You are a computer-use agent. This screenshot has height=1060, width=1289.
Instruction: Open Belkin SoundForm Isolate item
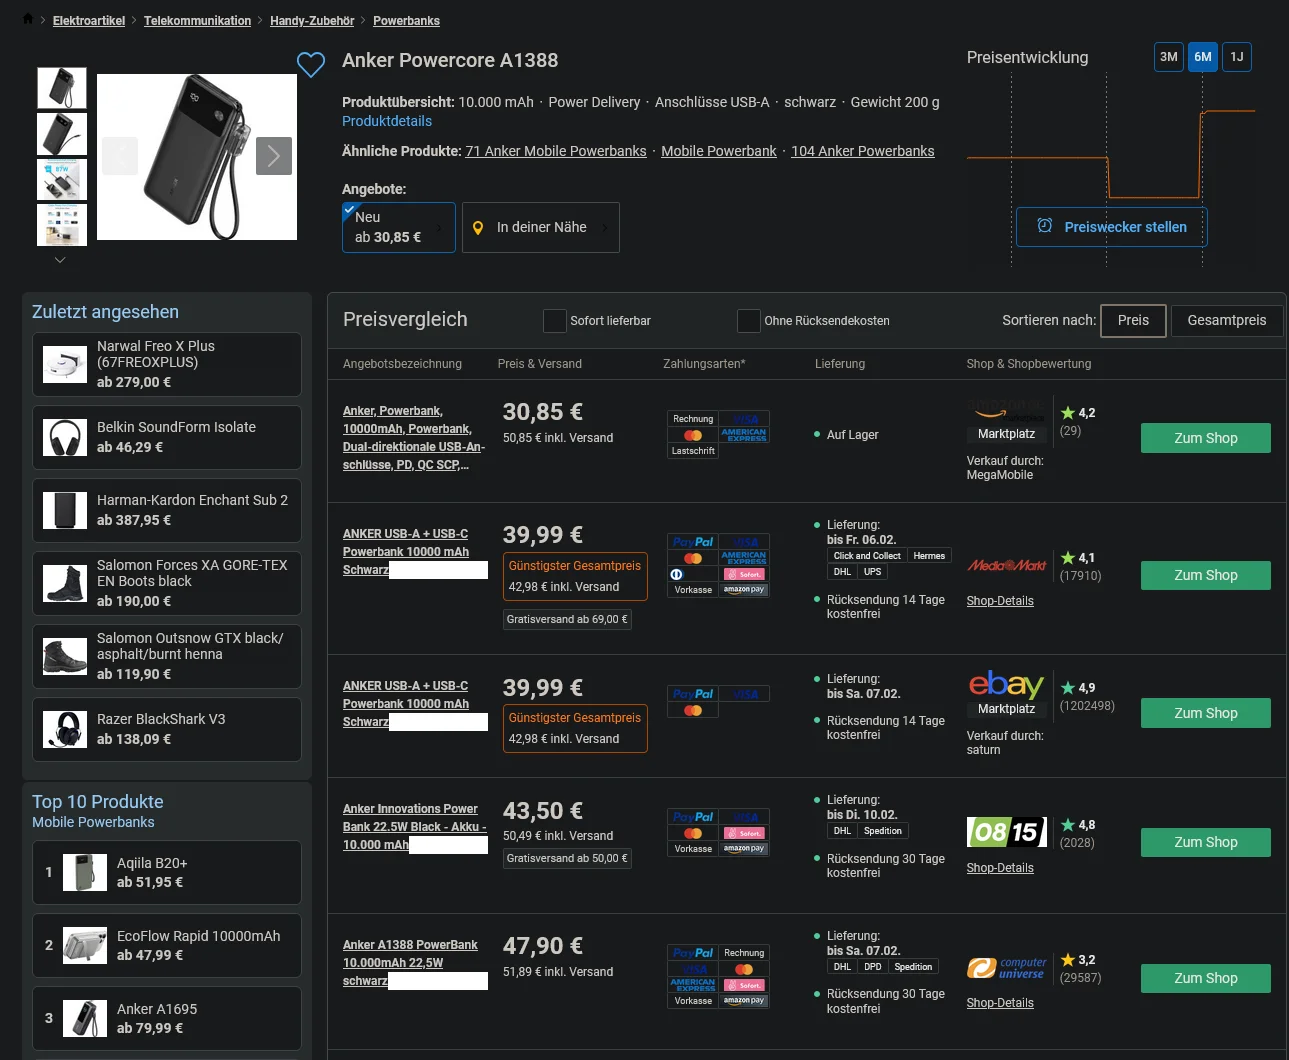167,437
